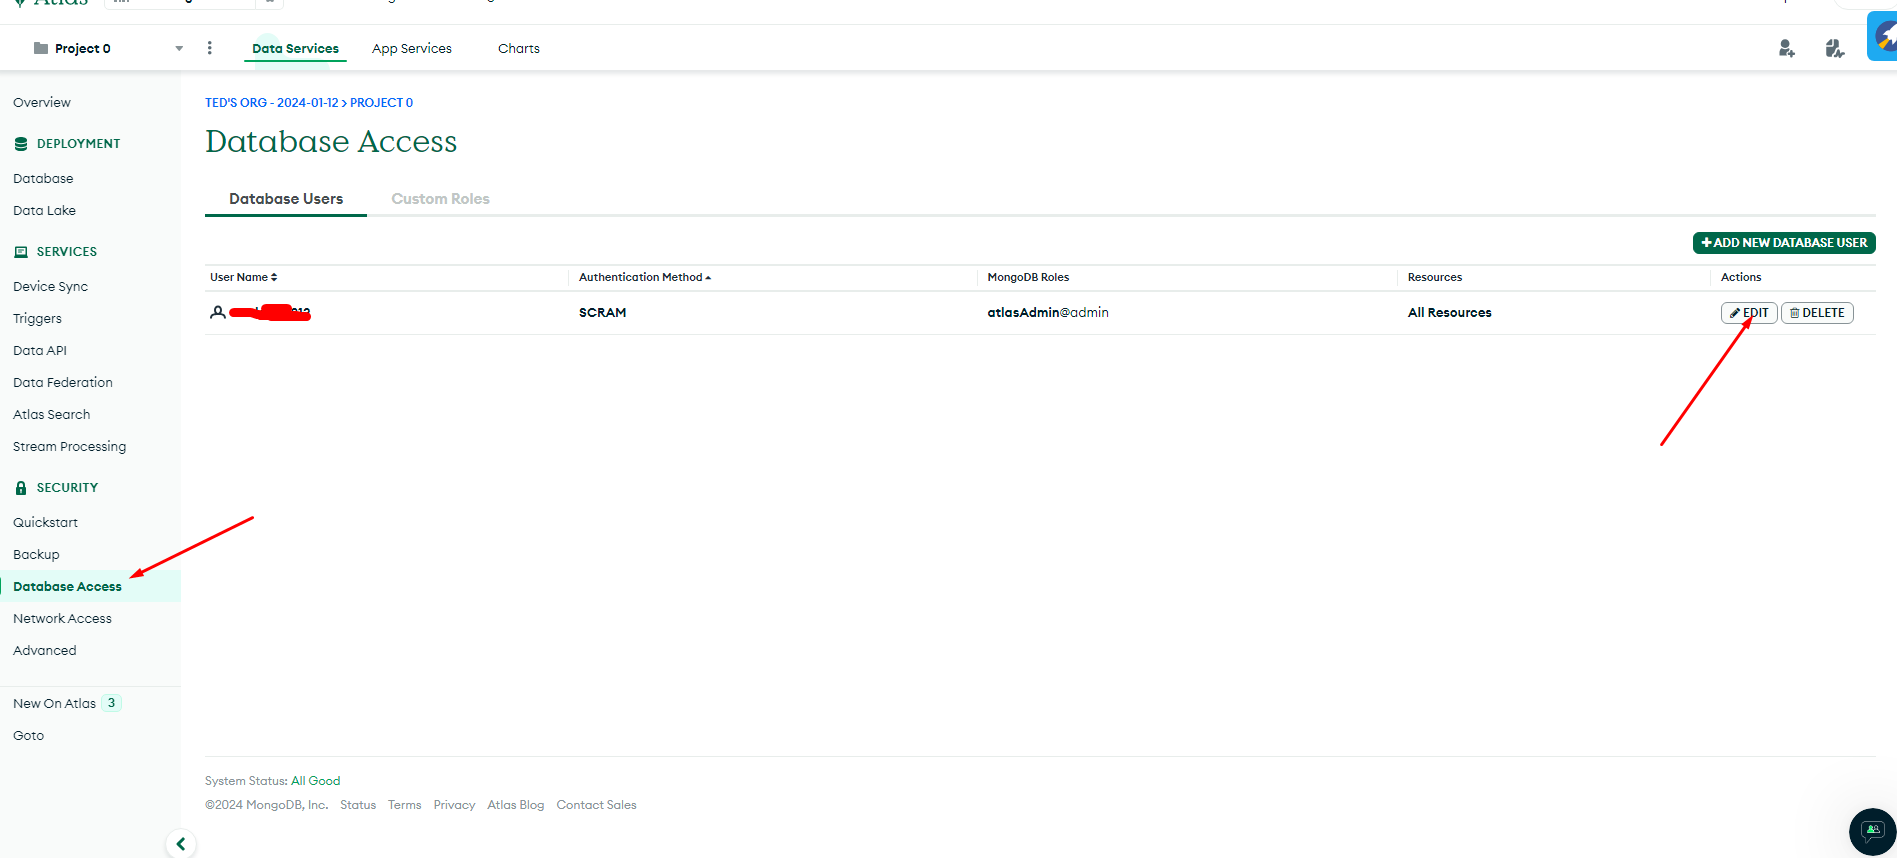Delete the database user
This screenshot has height=858, width=1897.
1817,313
